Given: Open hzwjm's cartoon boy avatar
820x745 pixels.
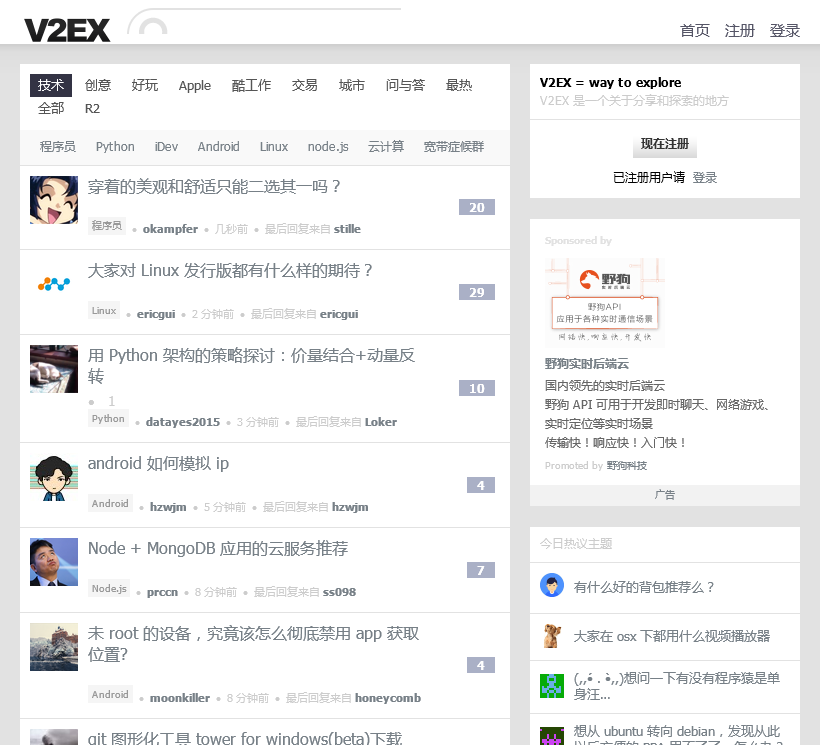Looking at the screenshot, I should tap(54, 477).
